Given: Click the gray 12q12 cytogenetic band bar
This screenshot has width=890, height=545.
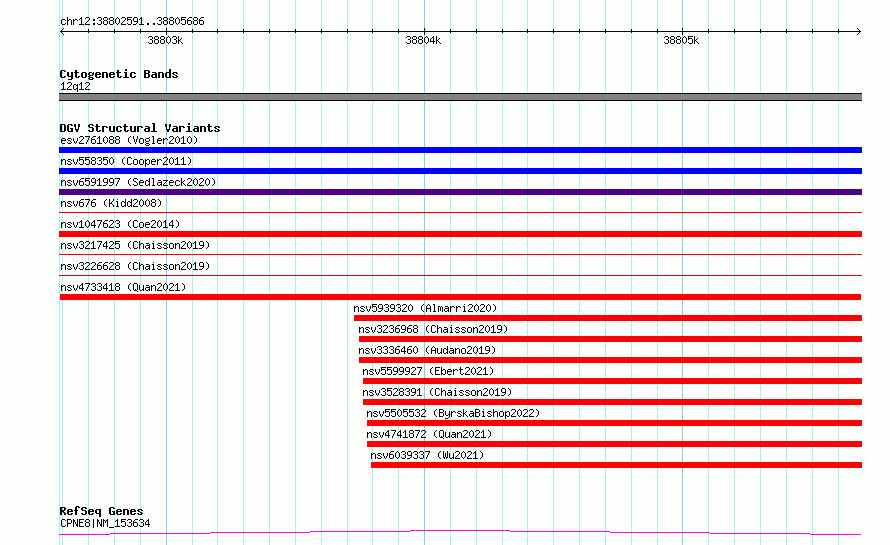Looking at the screenshot, I should [x=460, y=97].
